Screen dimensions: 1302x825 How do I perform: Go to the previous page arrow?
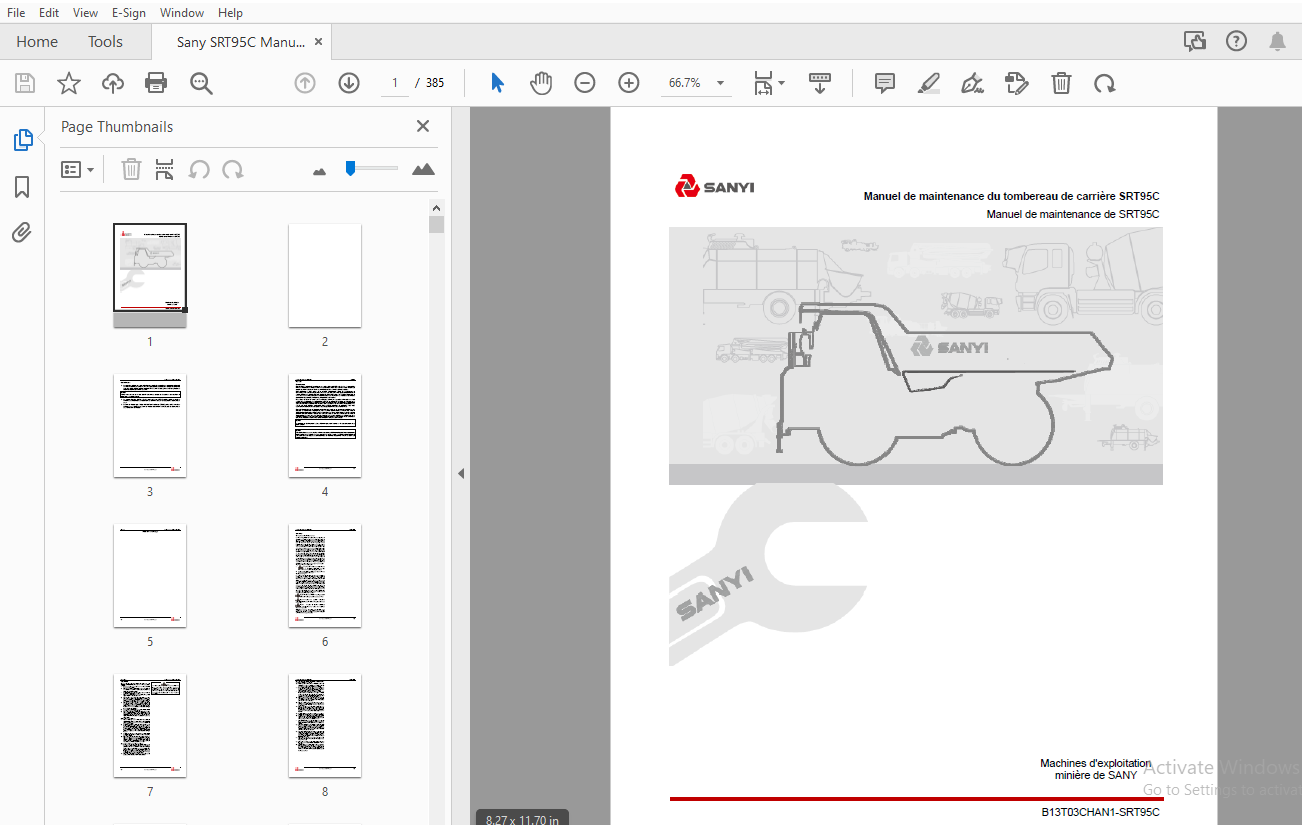coord(305,83)
